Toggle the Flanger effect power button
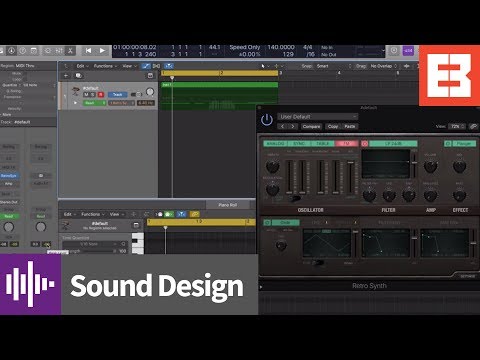480x360 pixels. [448, 144]
